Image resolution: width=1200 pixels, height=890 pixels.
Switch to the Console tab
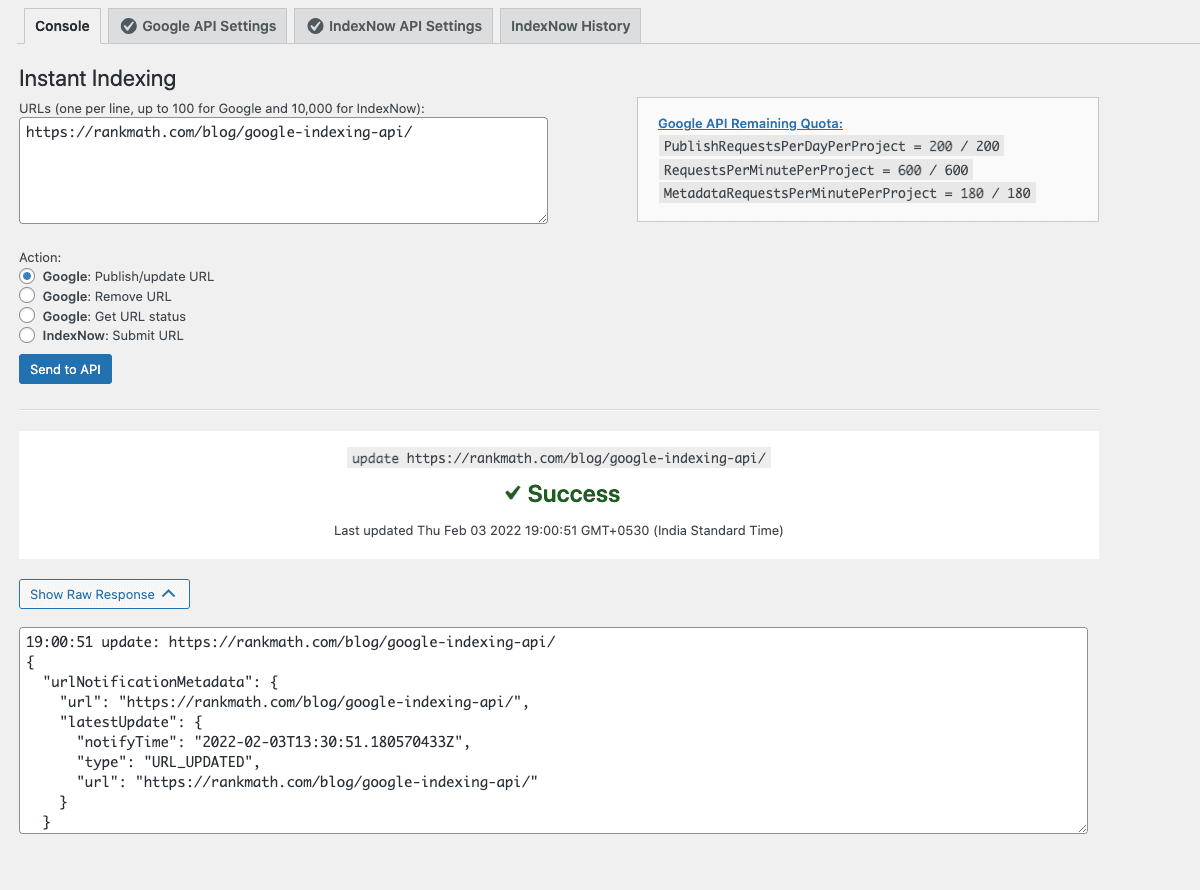pos(62,26)
